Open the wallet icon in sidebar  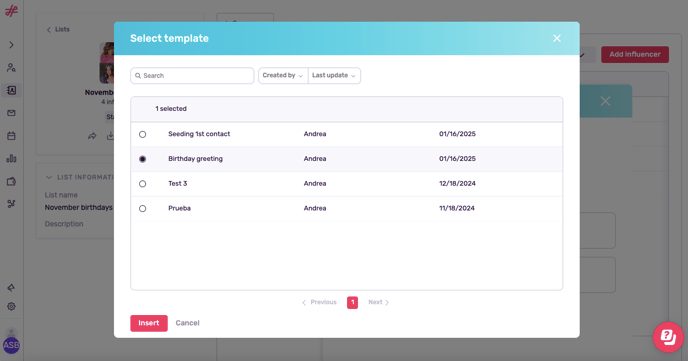click(11, 181)
